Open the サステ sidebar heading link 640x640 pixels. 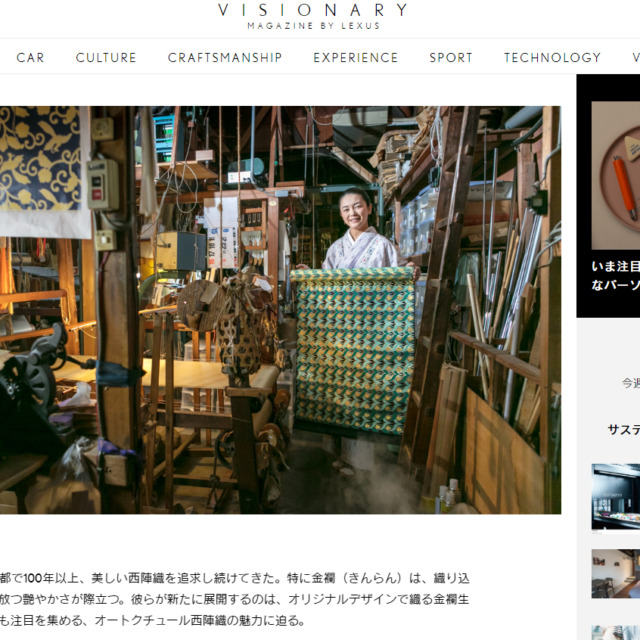click(x=624, y=429)
